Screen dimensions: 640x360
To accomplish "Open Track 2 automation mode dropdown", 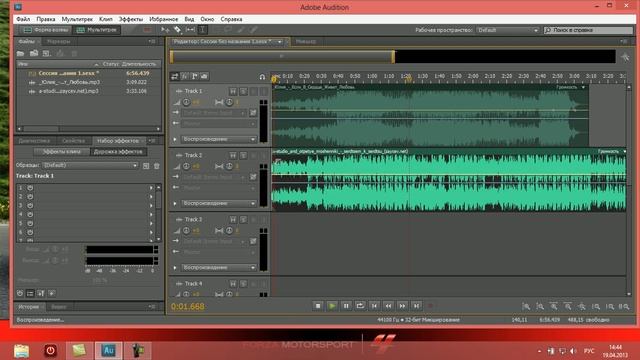I will click(219, 203).
